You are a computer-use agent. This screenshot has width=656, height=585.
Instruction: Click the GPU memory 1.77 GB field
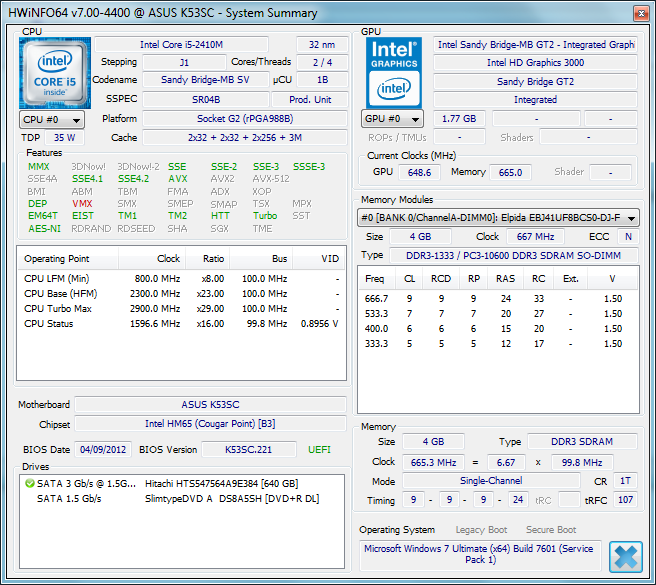click(459, 119)
